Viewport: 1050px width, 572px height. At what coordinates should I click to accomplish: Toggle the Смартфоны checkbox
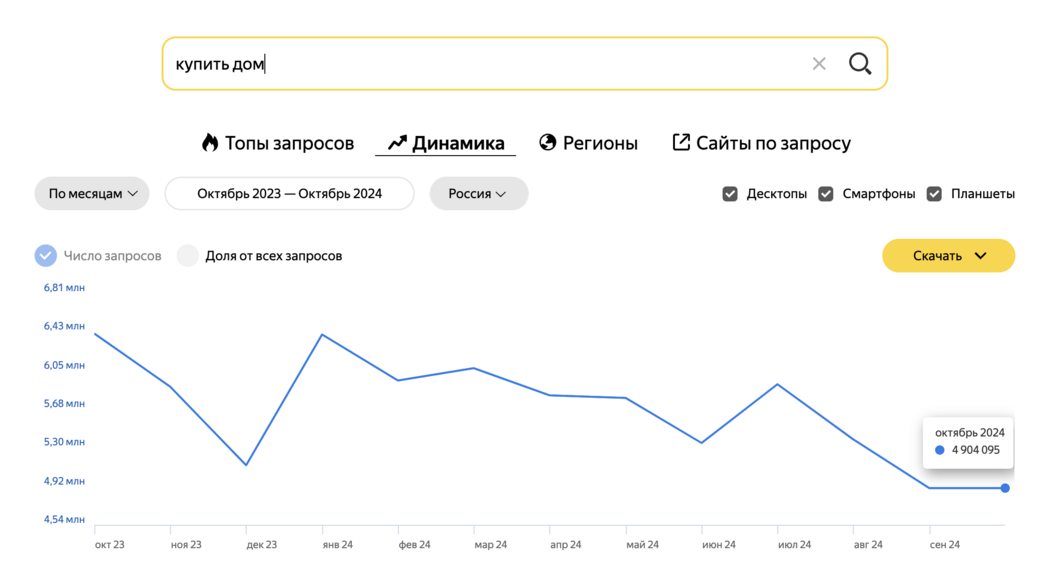826,194
